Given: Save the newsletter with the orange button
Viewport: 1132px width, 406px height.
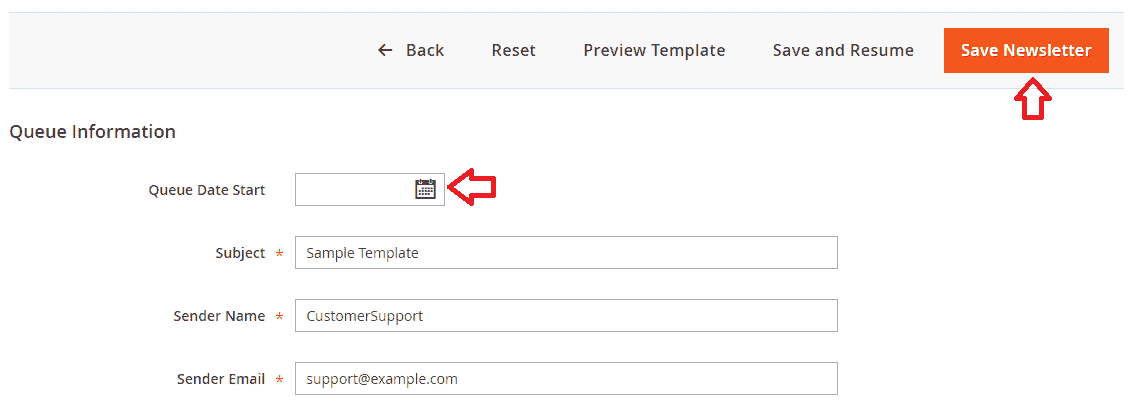Looking at the screenshot, I should coord(1026,51).
